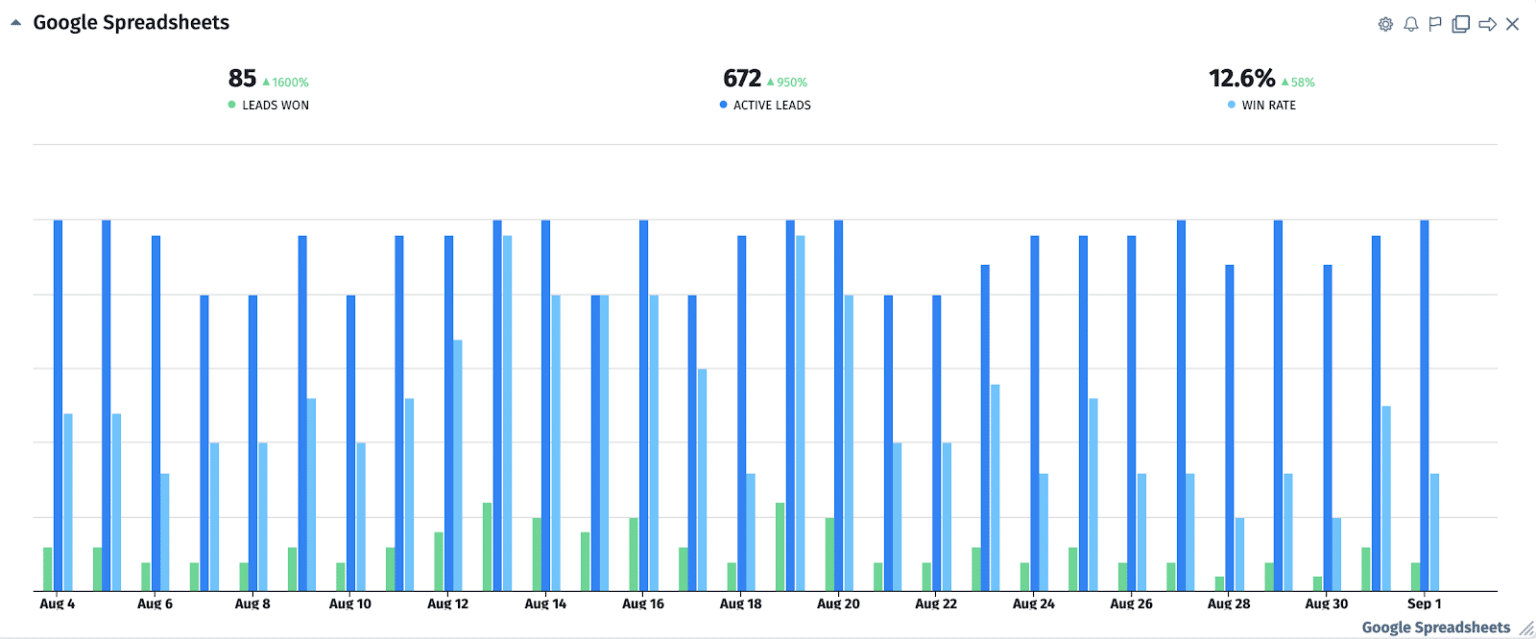This screenshot has width=1536, height=639.
Task: Toggle the Leads Won series visibility
Action: click(269, 104)
